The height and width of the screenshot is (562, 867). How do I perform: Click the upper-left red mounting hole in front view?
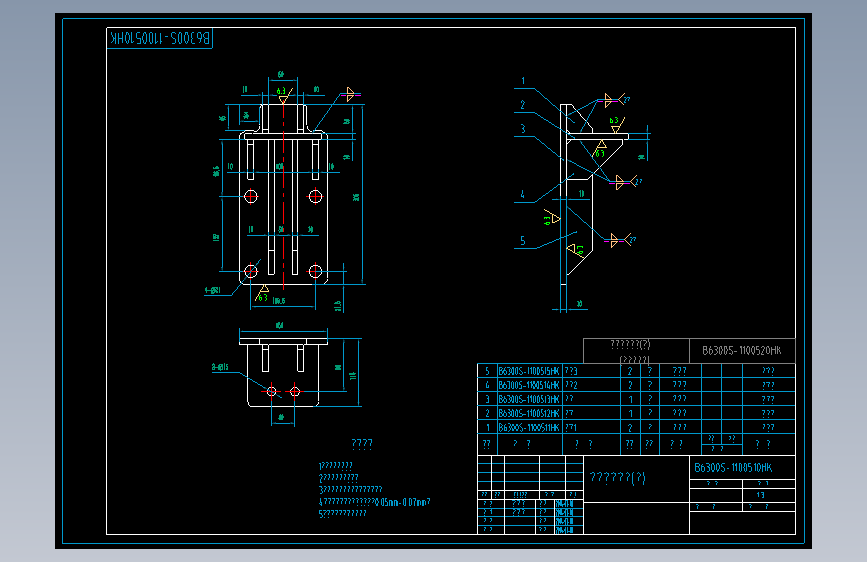251,196
